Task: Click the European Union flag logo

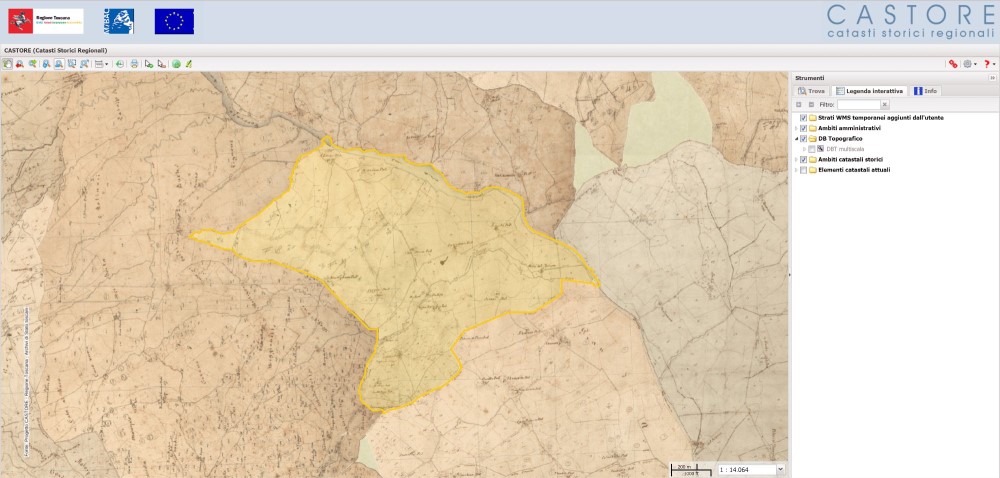Action: [x=174, y=21]
